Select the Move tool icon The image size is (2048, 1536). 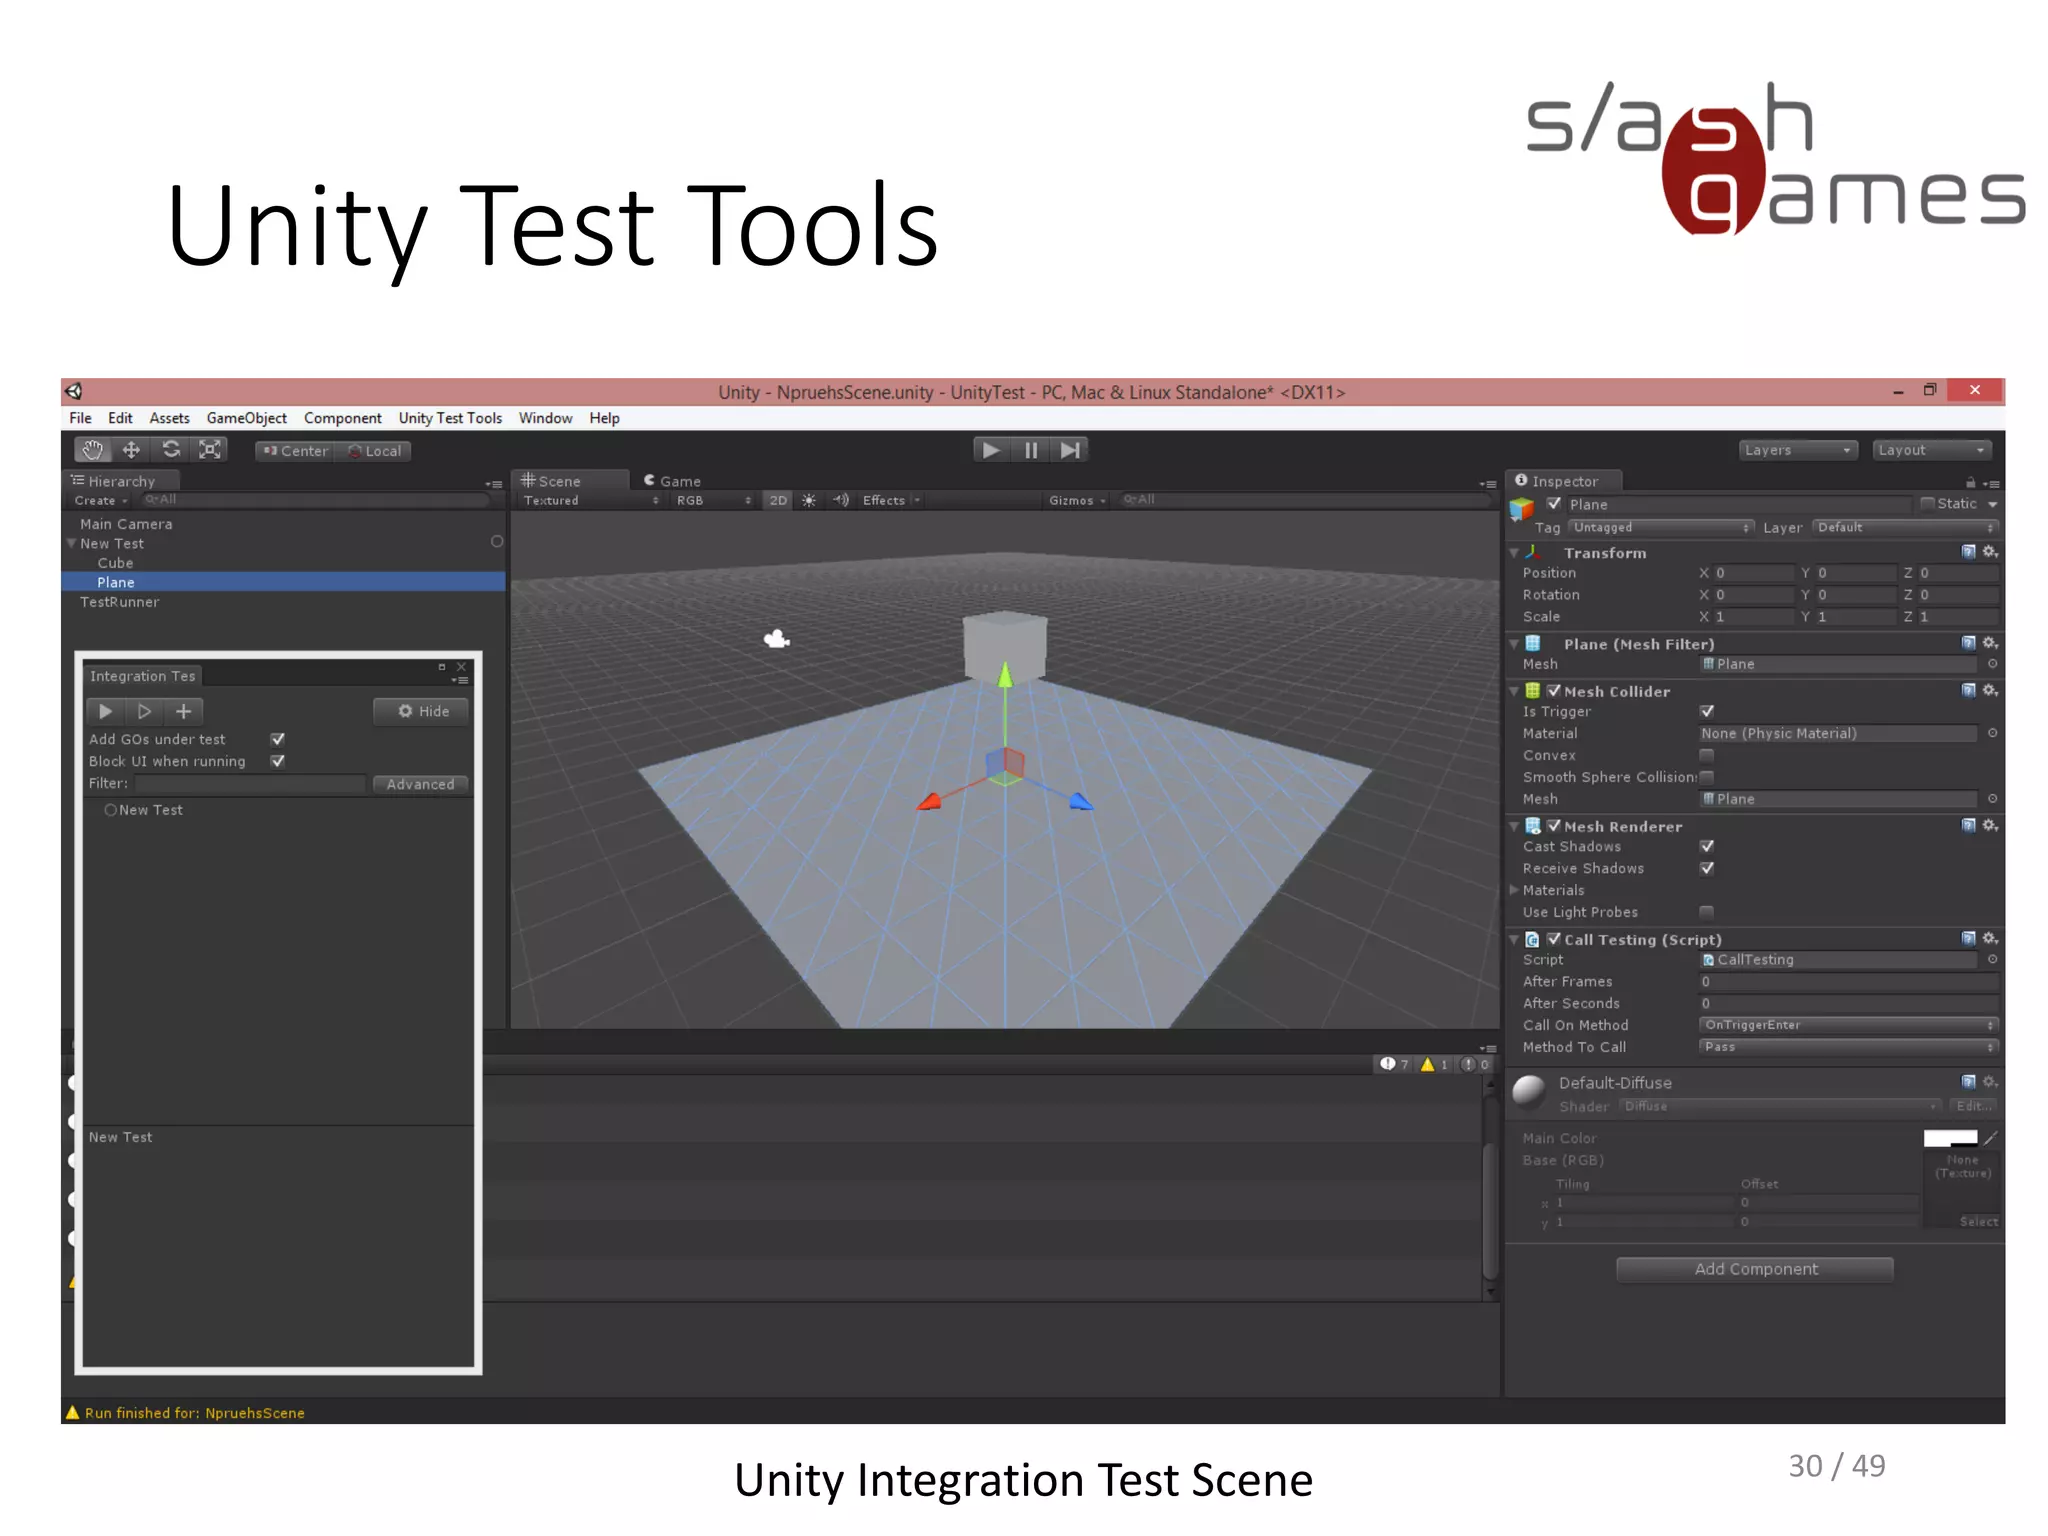point(131,450)
